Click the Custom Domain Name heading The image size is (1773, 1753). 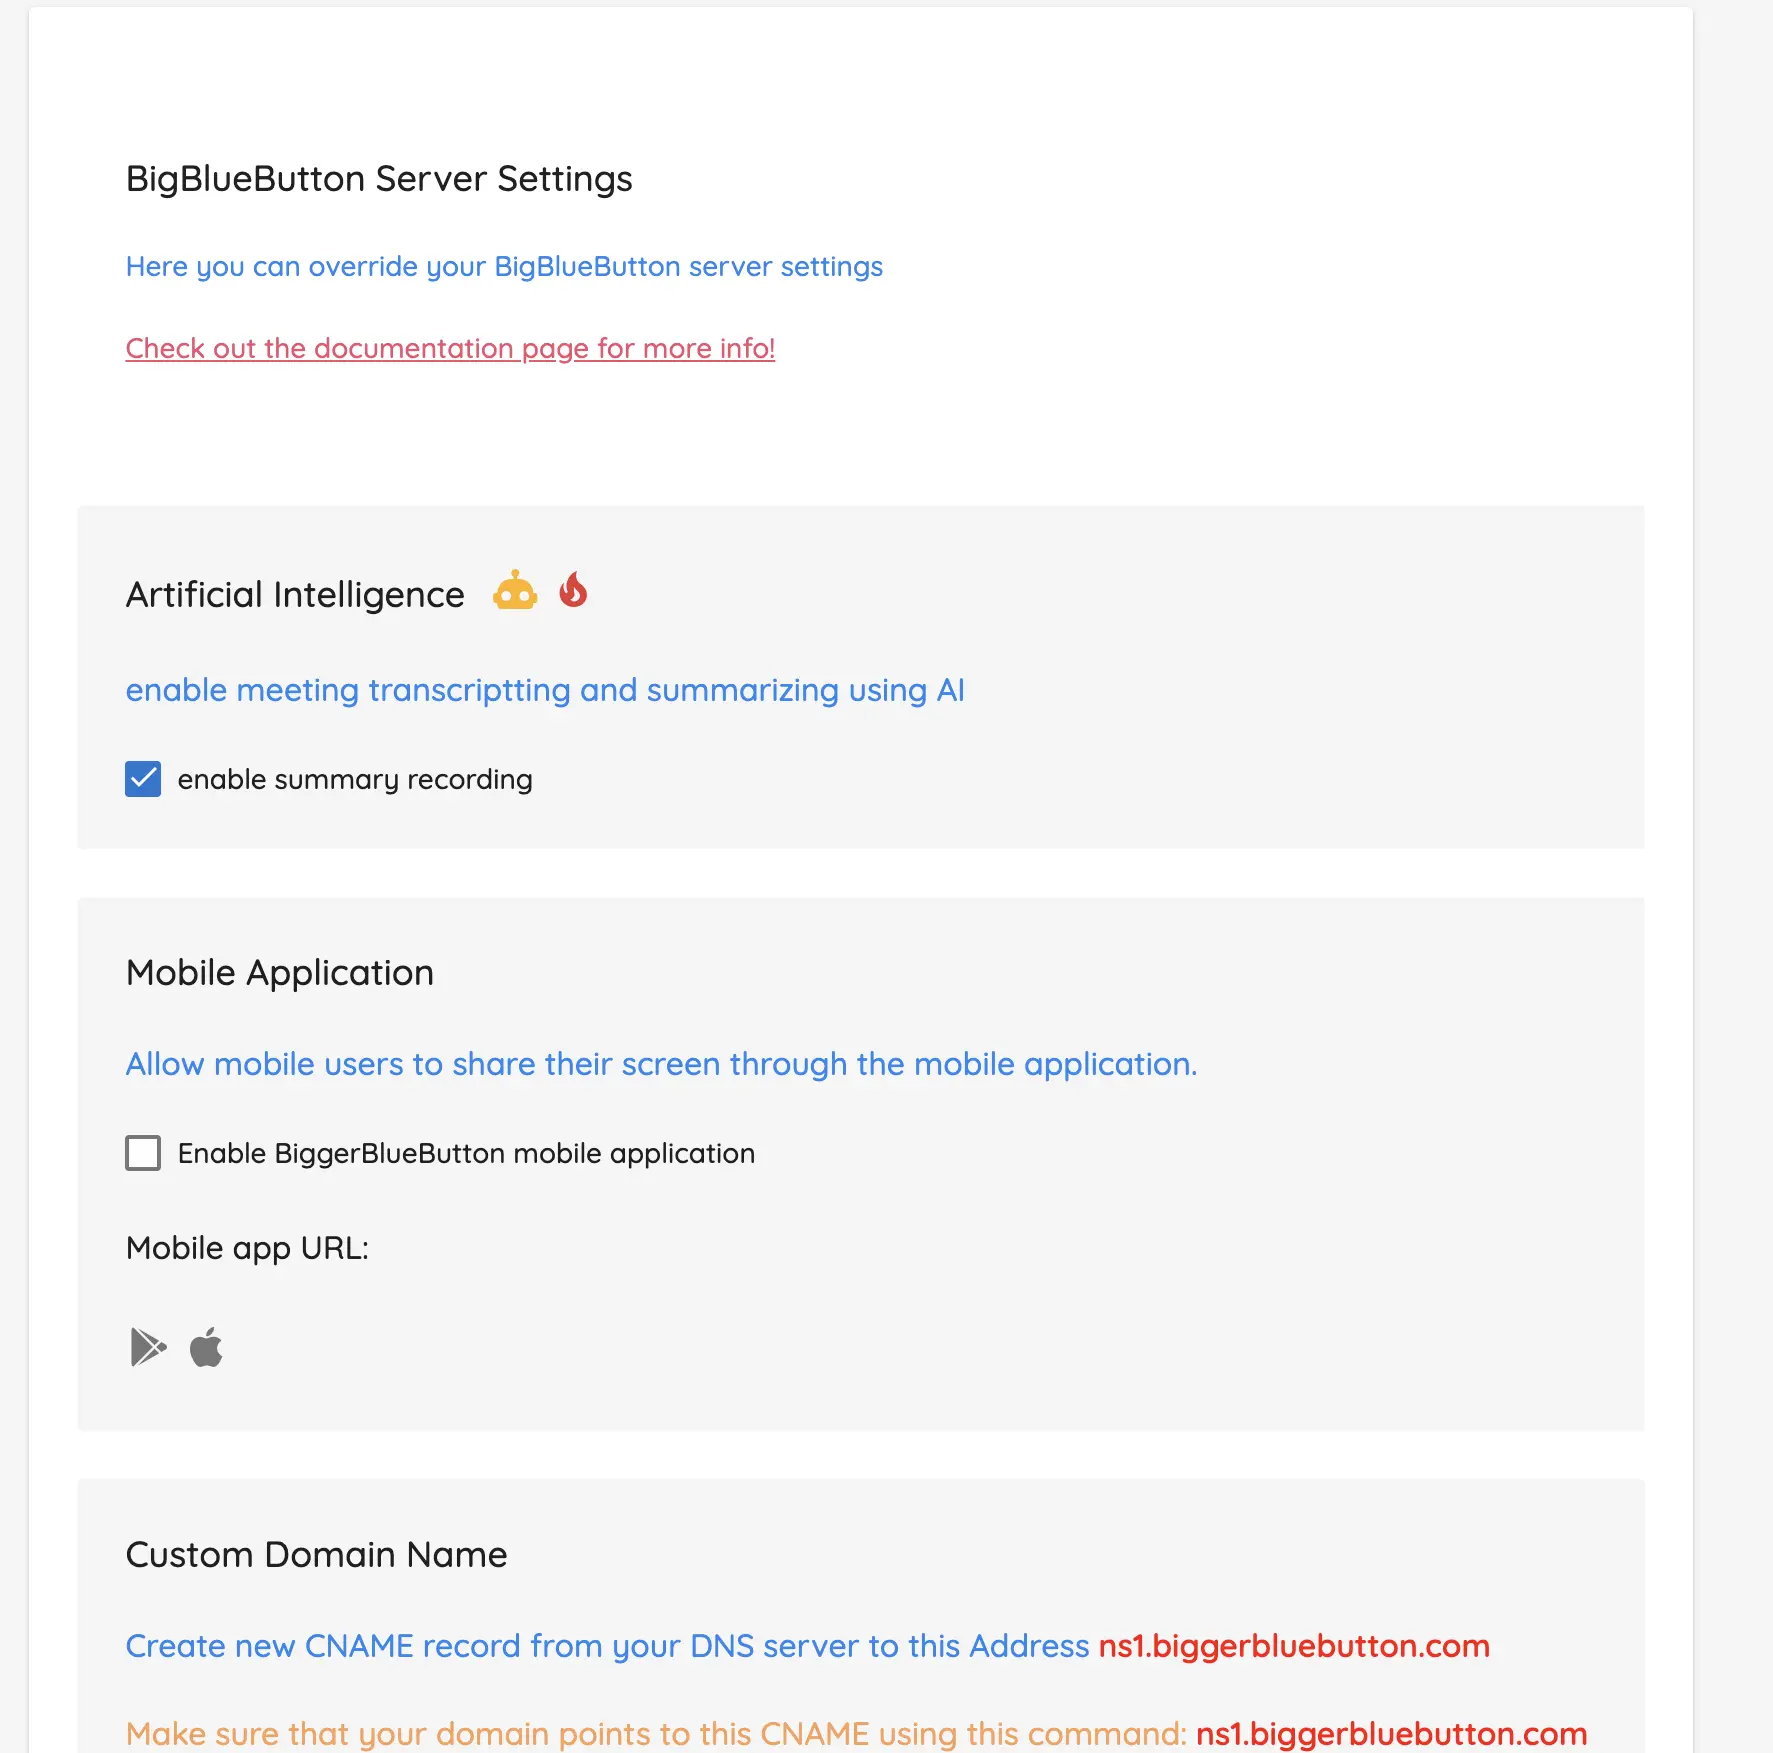tap(316, 1555)
